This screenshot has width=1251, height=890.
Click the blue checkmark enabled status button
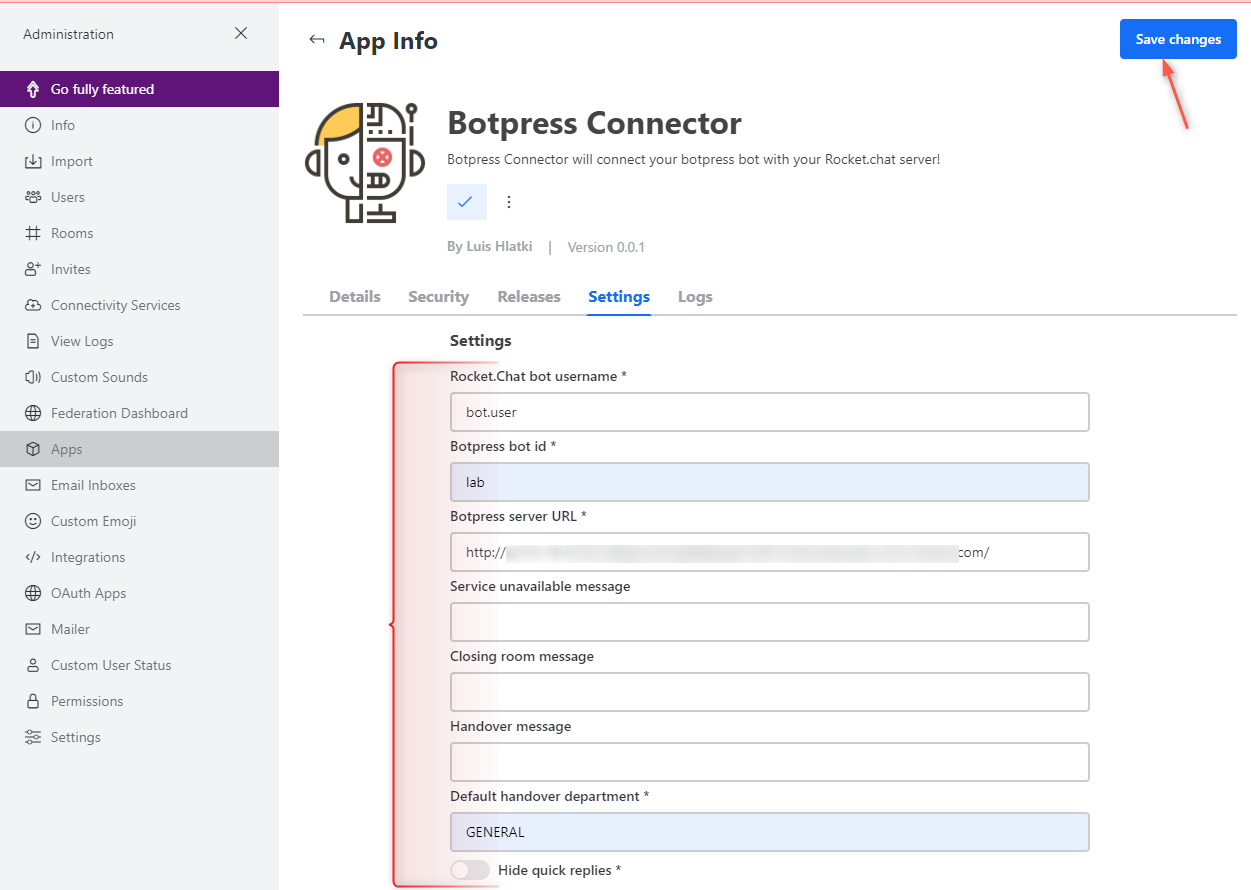466,202
